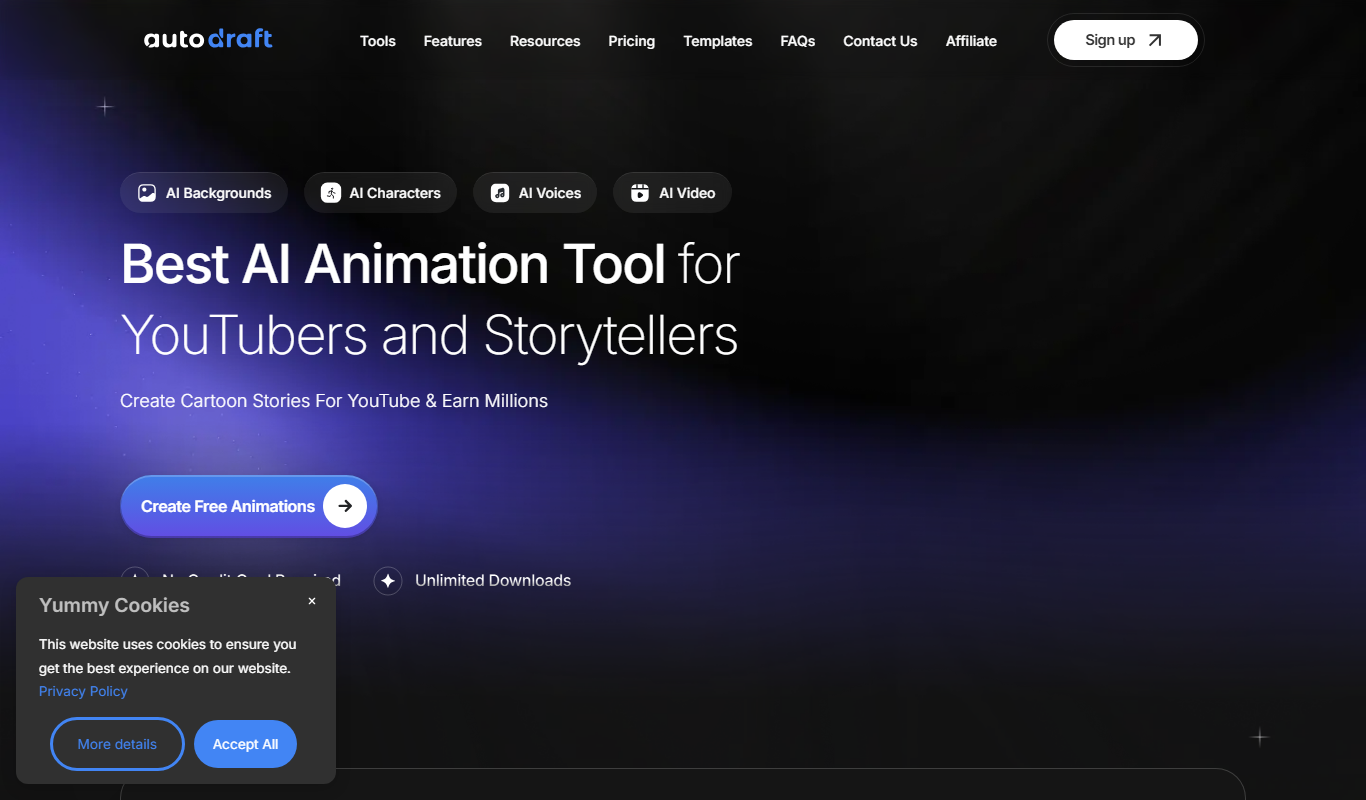Open the Resources menu
The image size is (1366, 800).
coord(545,41)
